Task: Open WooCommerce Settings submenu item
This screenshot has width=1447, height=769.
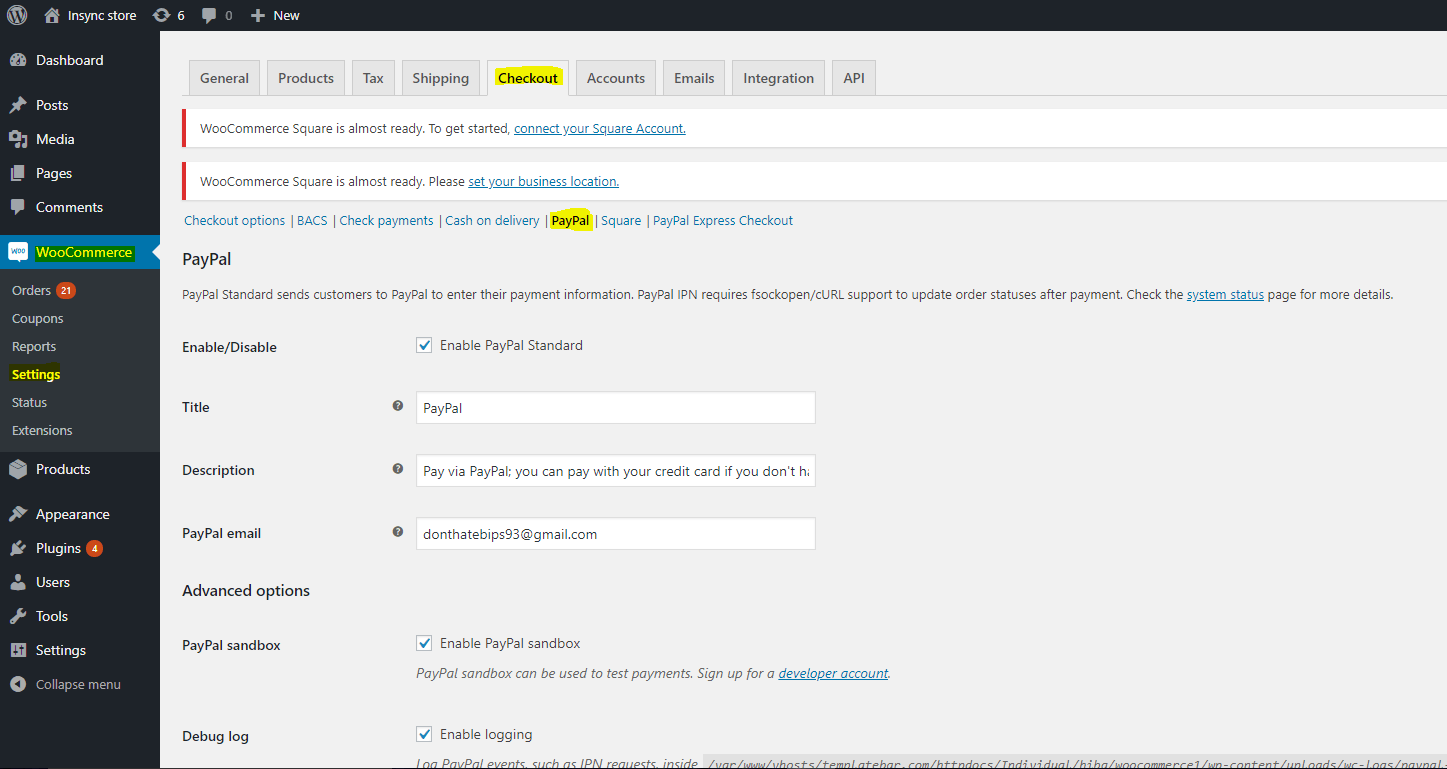Action: click(x=36, y=374)
